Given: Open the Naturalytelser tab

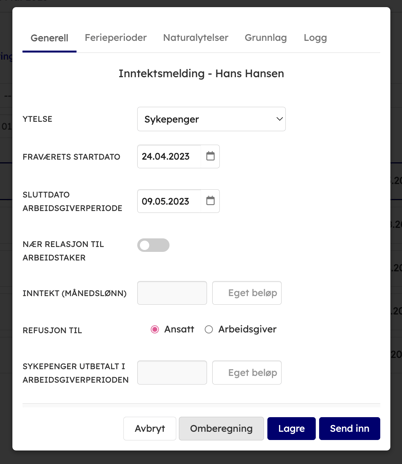Looking at the screenshot, I should coord(196,38).
